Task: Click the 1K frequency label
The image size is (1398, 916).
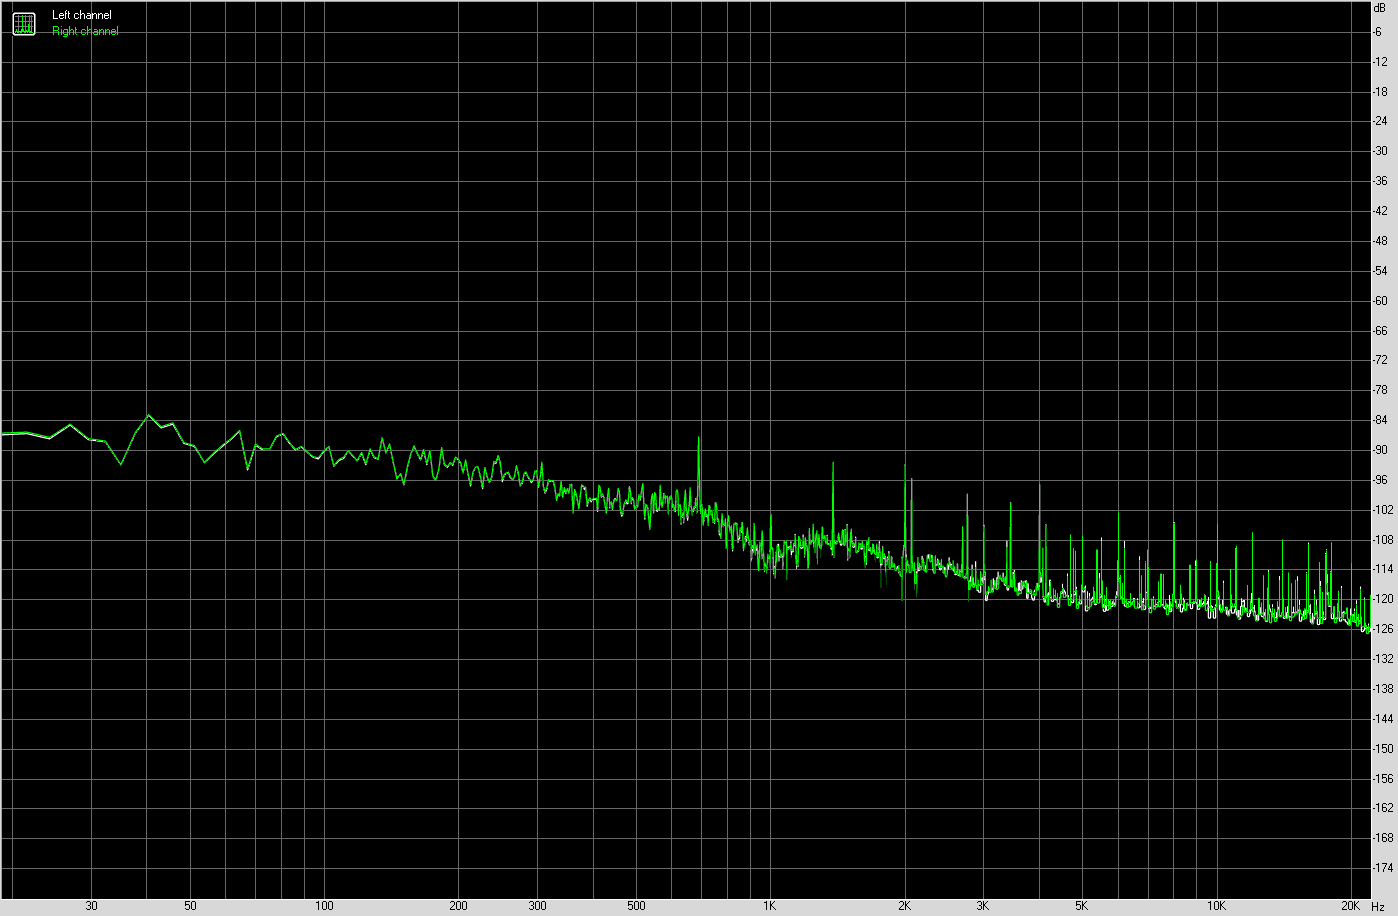Action: click(x=770, y=906)
